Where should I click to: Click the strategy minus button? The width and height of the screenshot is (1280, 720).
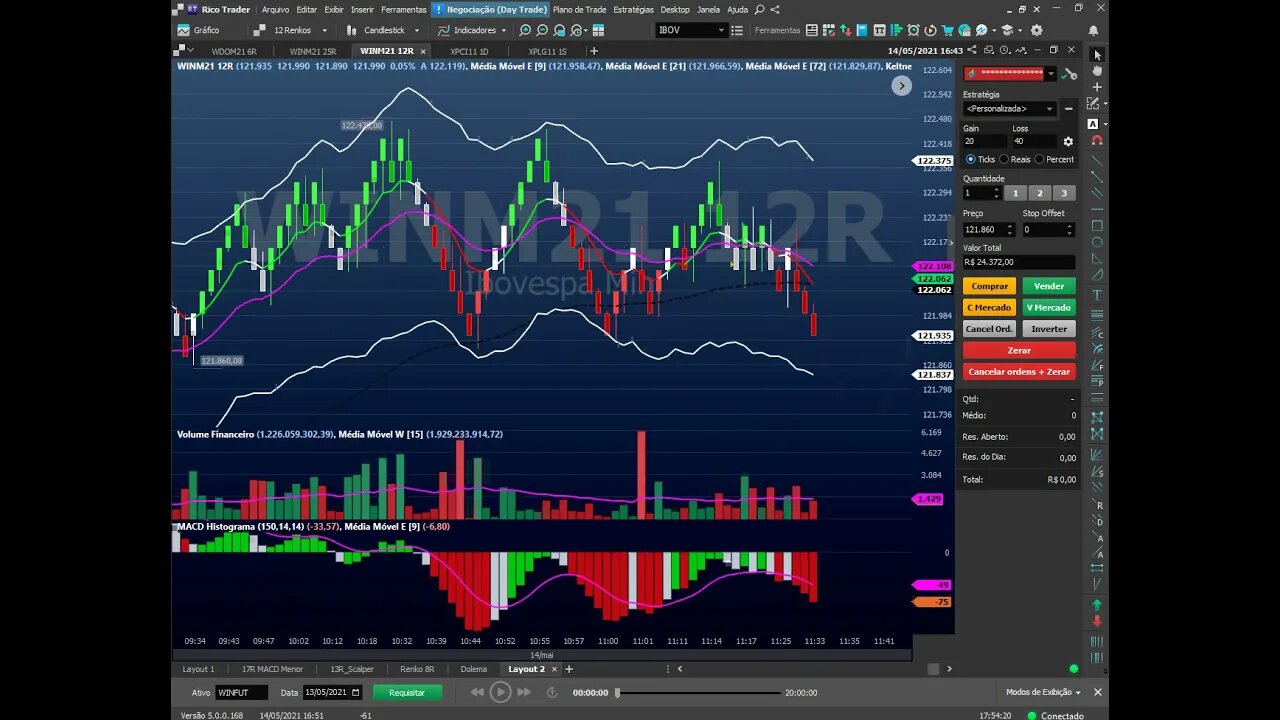click(1068, 108)
